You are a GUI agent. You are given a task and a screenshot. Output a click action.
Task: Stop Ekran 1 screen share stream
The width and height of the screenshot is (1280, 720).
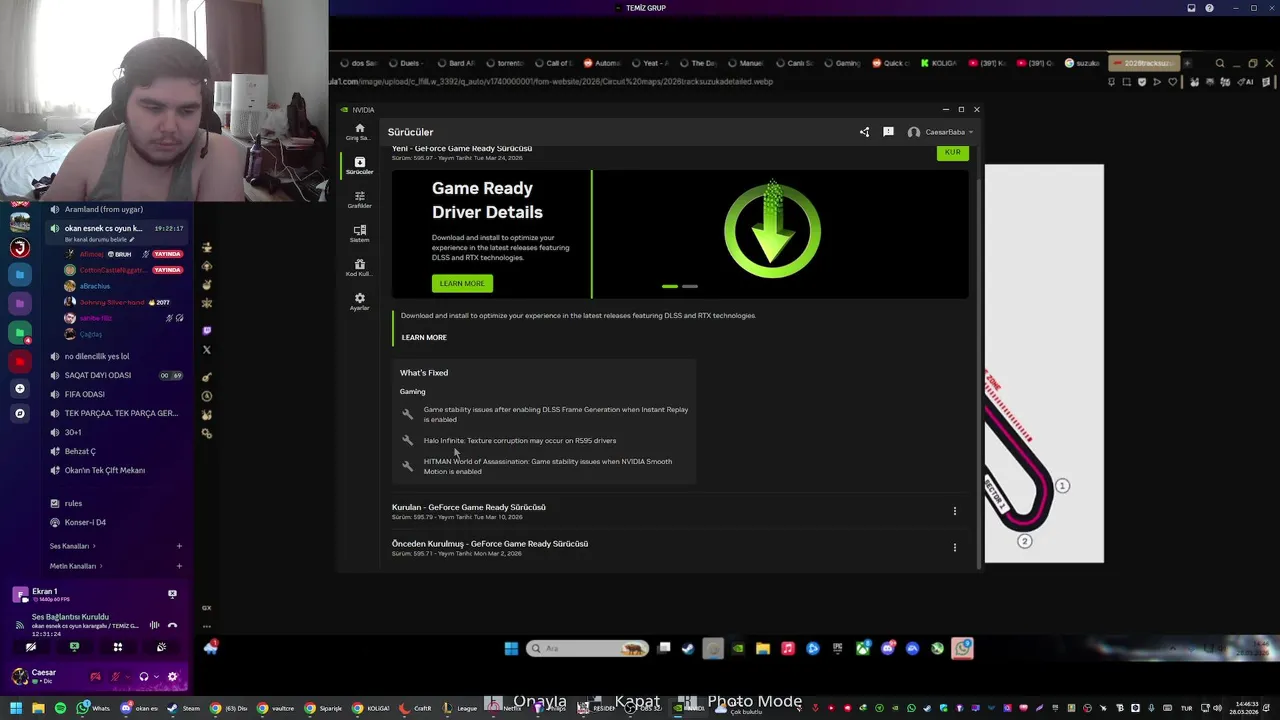[x=172, y=594]
